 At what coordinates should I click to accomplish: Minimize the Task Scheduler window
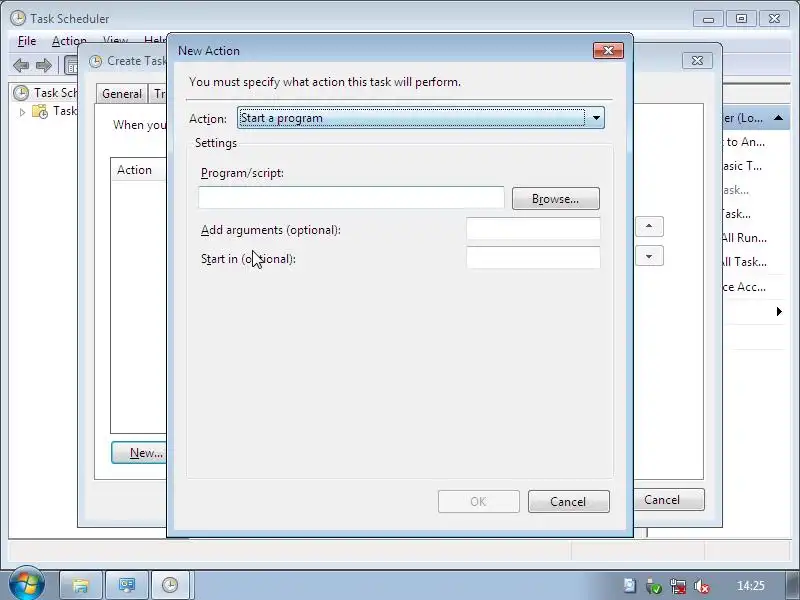pyautogui.click(x=708, y=19)
